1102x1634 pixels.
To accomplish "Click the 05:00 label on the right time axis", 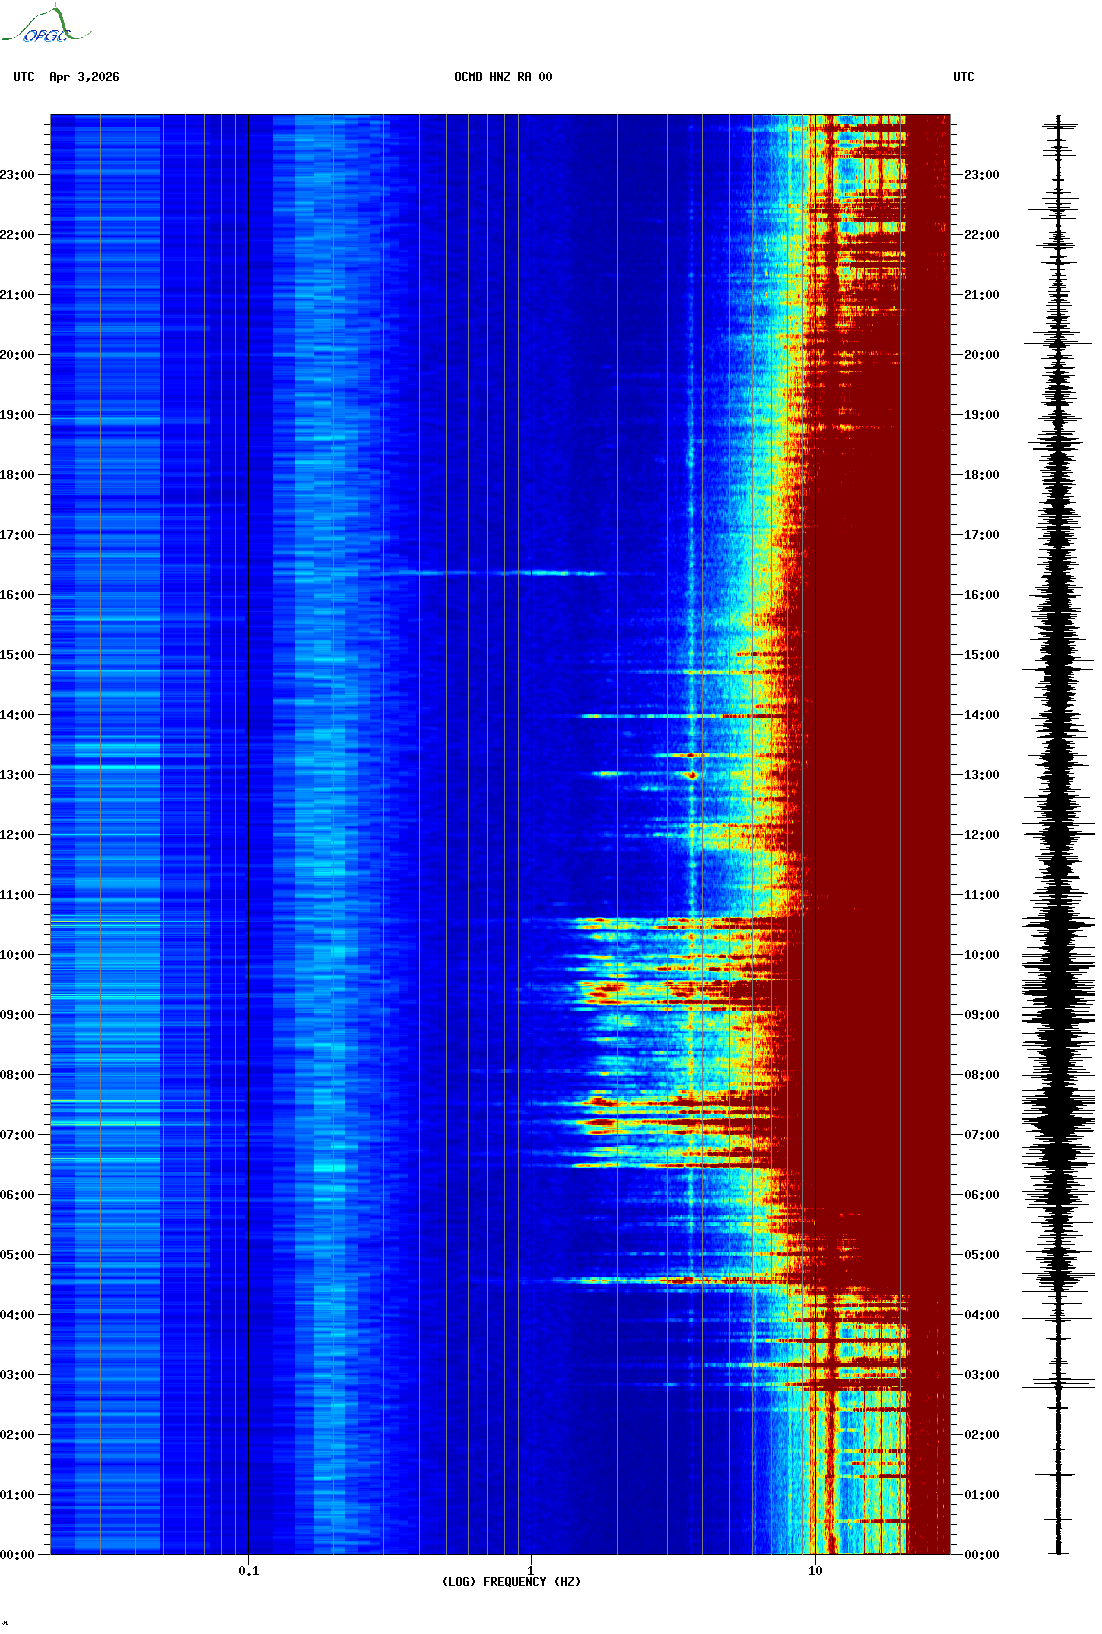I will click(x=981, y=1255).
